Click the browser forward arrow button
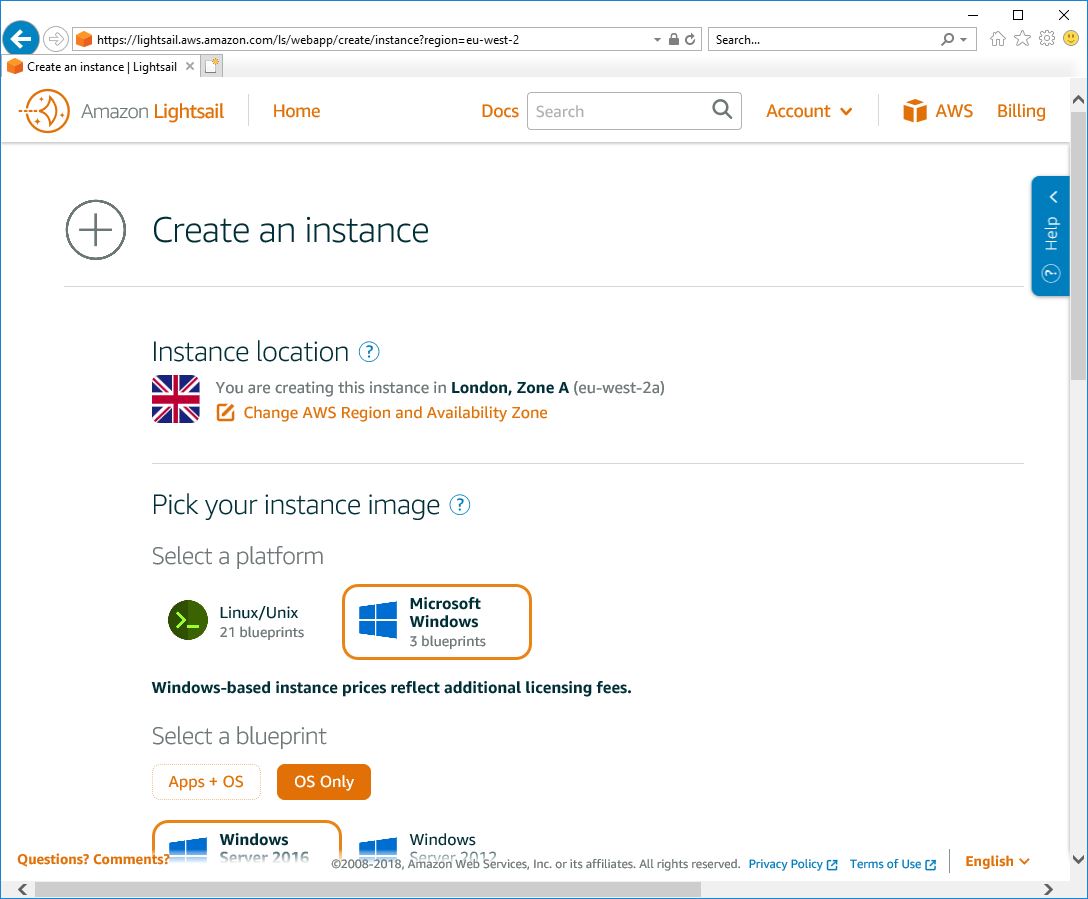Viewport: 1088px width, 899px height. (56, 39)
